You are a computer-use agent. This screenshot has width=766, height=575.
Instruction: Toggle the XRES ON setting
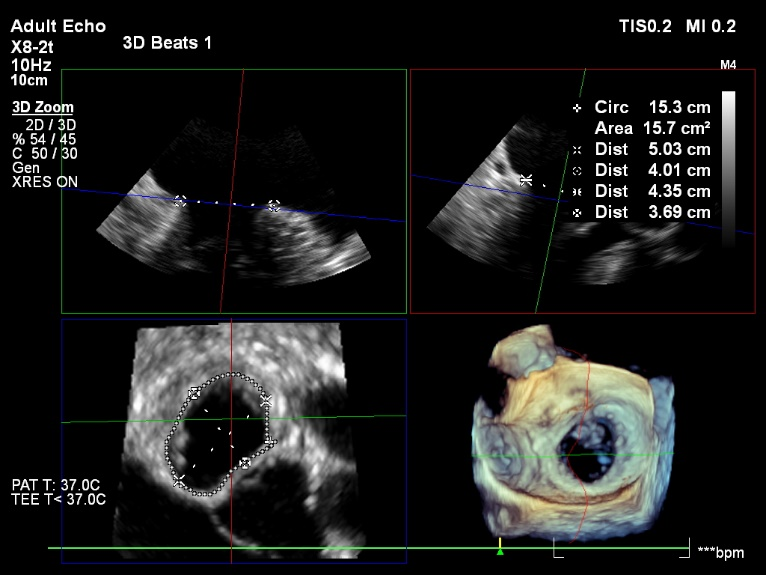pos(45,182)
